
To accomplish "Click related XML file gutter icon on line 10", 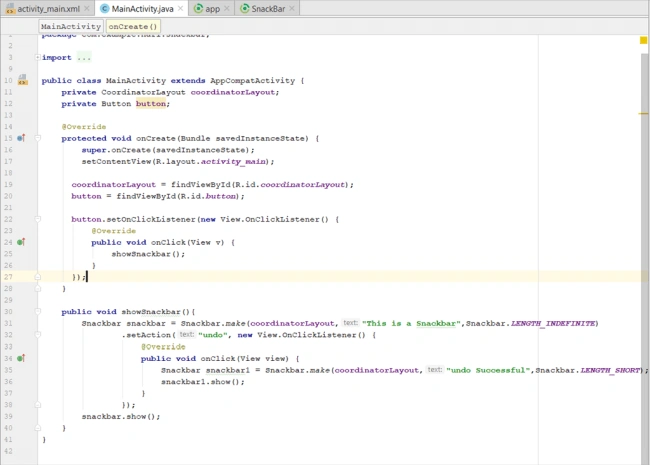I will (22, 80).
